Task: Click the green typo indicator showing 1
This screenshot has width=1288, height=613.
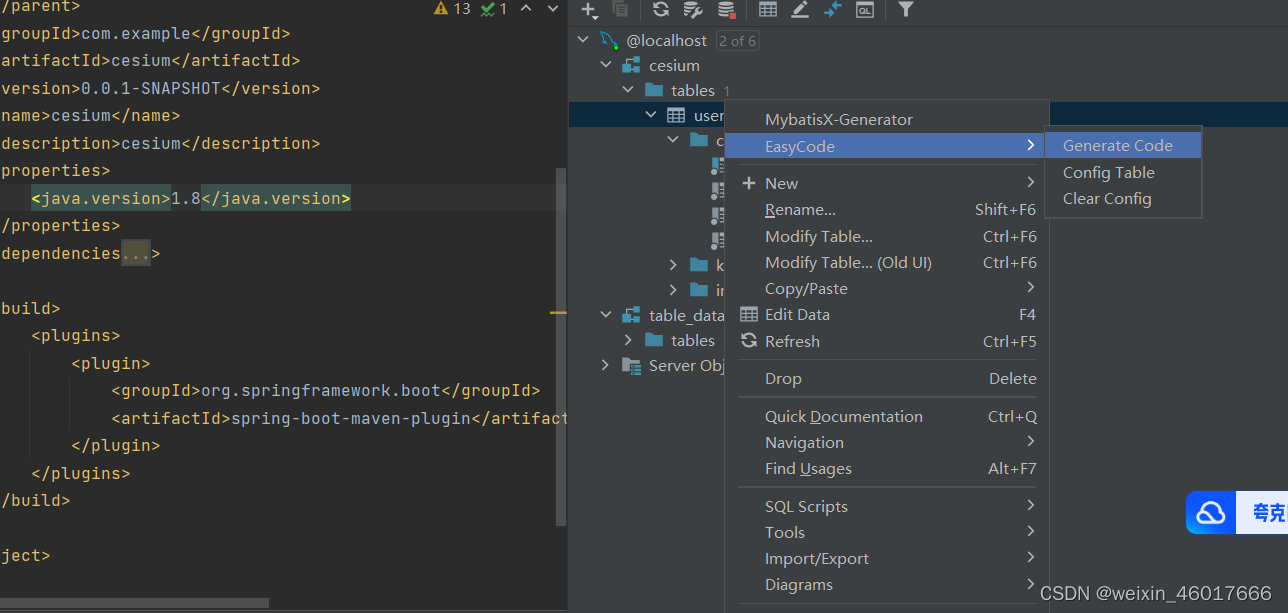Action: pos(494,9)
